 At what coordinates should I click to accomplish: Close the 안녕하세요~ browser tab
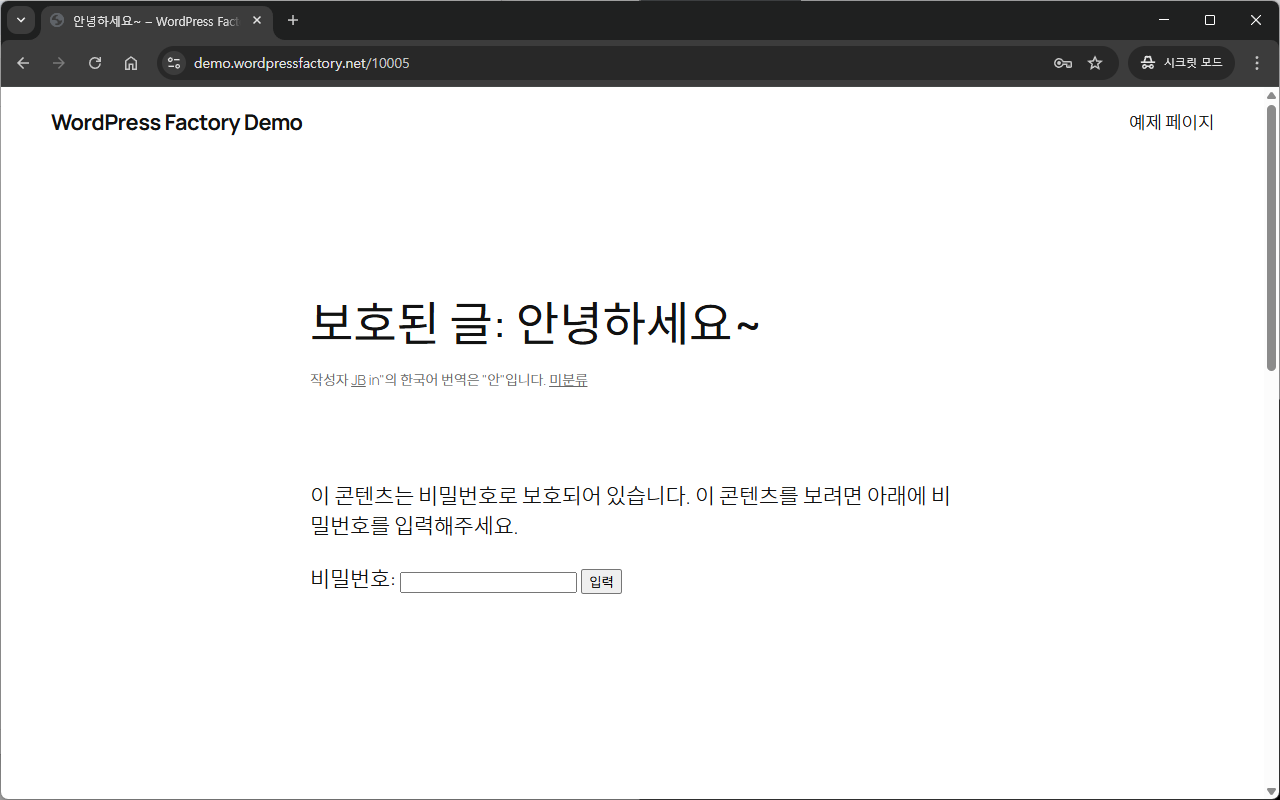(x=257, y=20)
